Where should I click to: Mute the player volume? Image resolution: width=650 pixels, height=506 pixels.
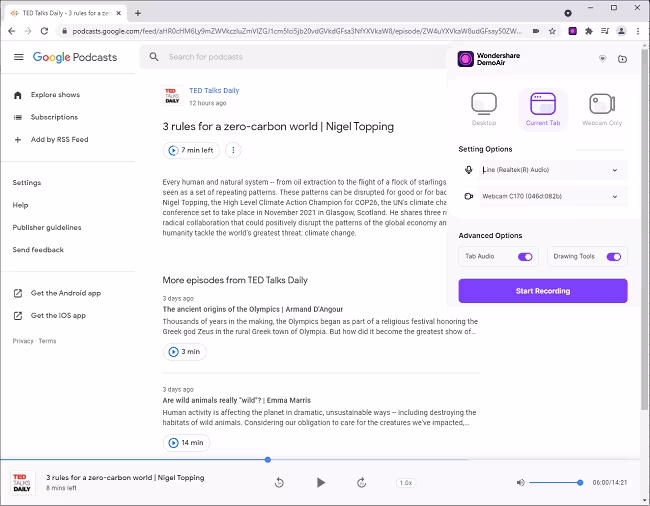[521, 483]
